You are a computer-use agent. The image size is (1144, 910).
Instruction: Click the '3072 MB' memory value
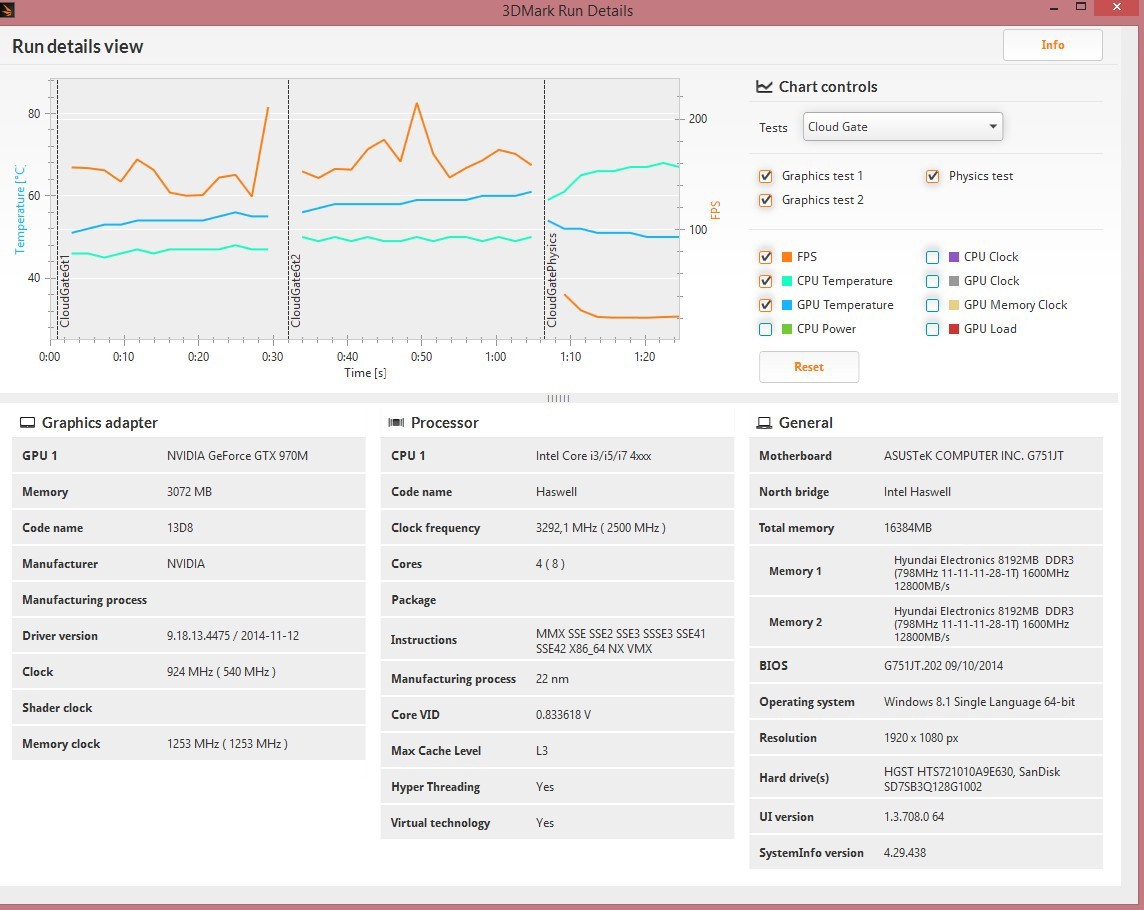click(x=189, y=492)
